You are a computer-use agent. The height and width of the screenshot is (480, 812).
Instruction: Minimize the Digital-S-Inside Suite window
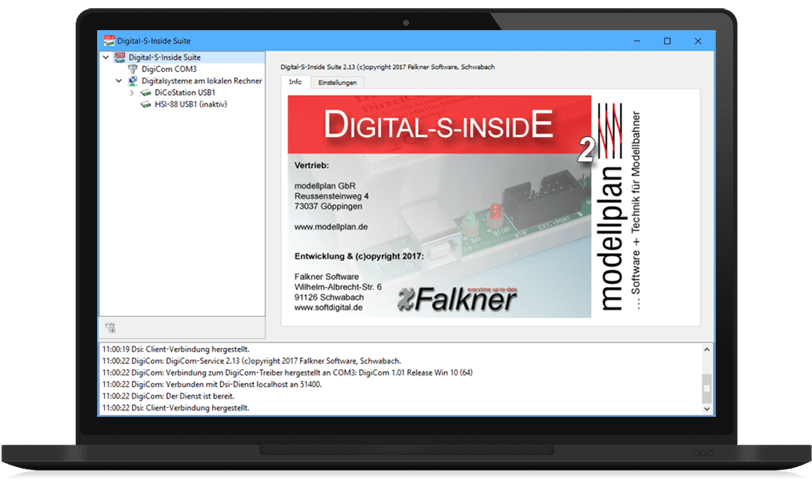(x=637, y=41)
